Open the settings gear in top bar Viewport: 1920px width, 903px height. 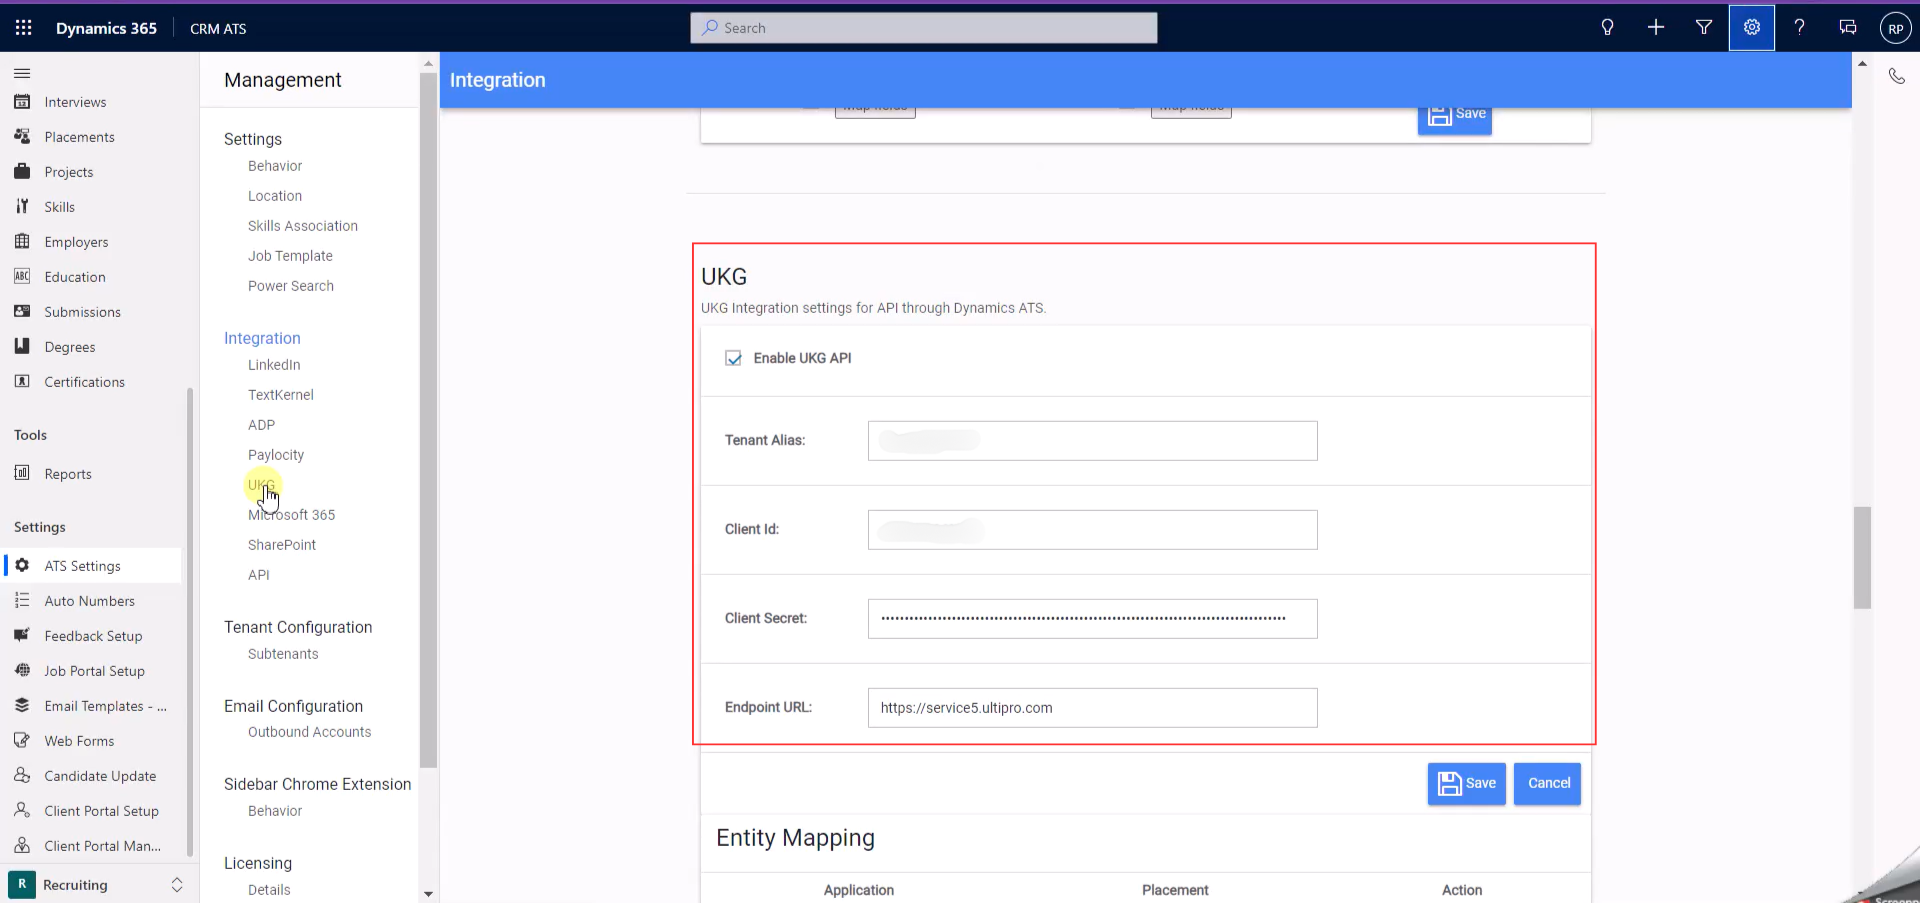(1752, 28)
